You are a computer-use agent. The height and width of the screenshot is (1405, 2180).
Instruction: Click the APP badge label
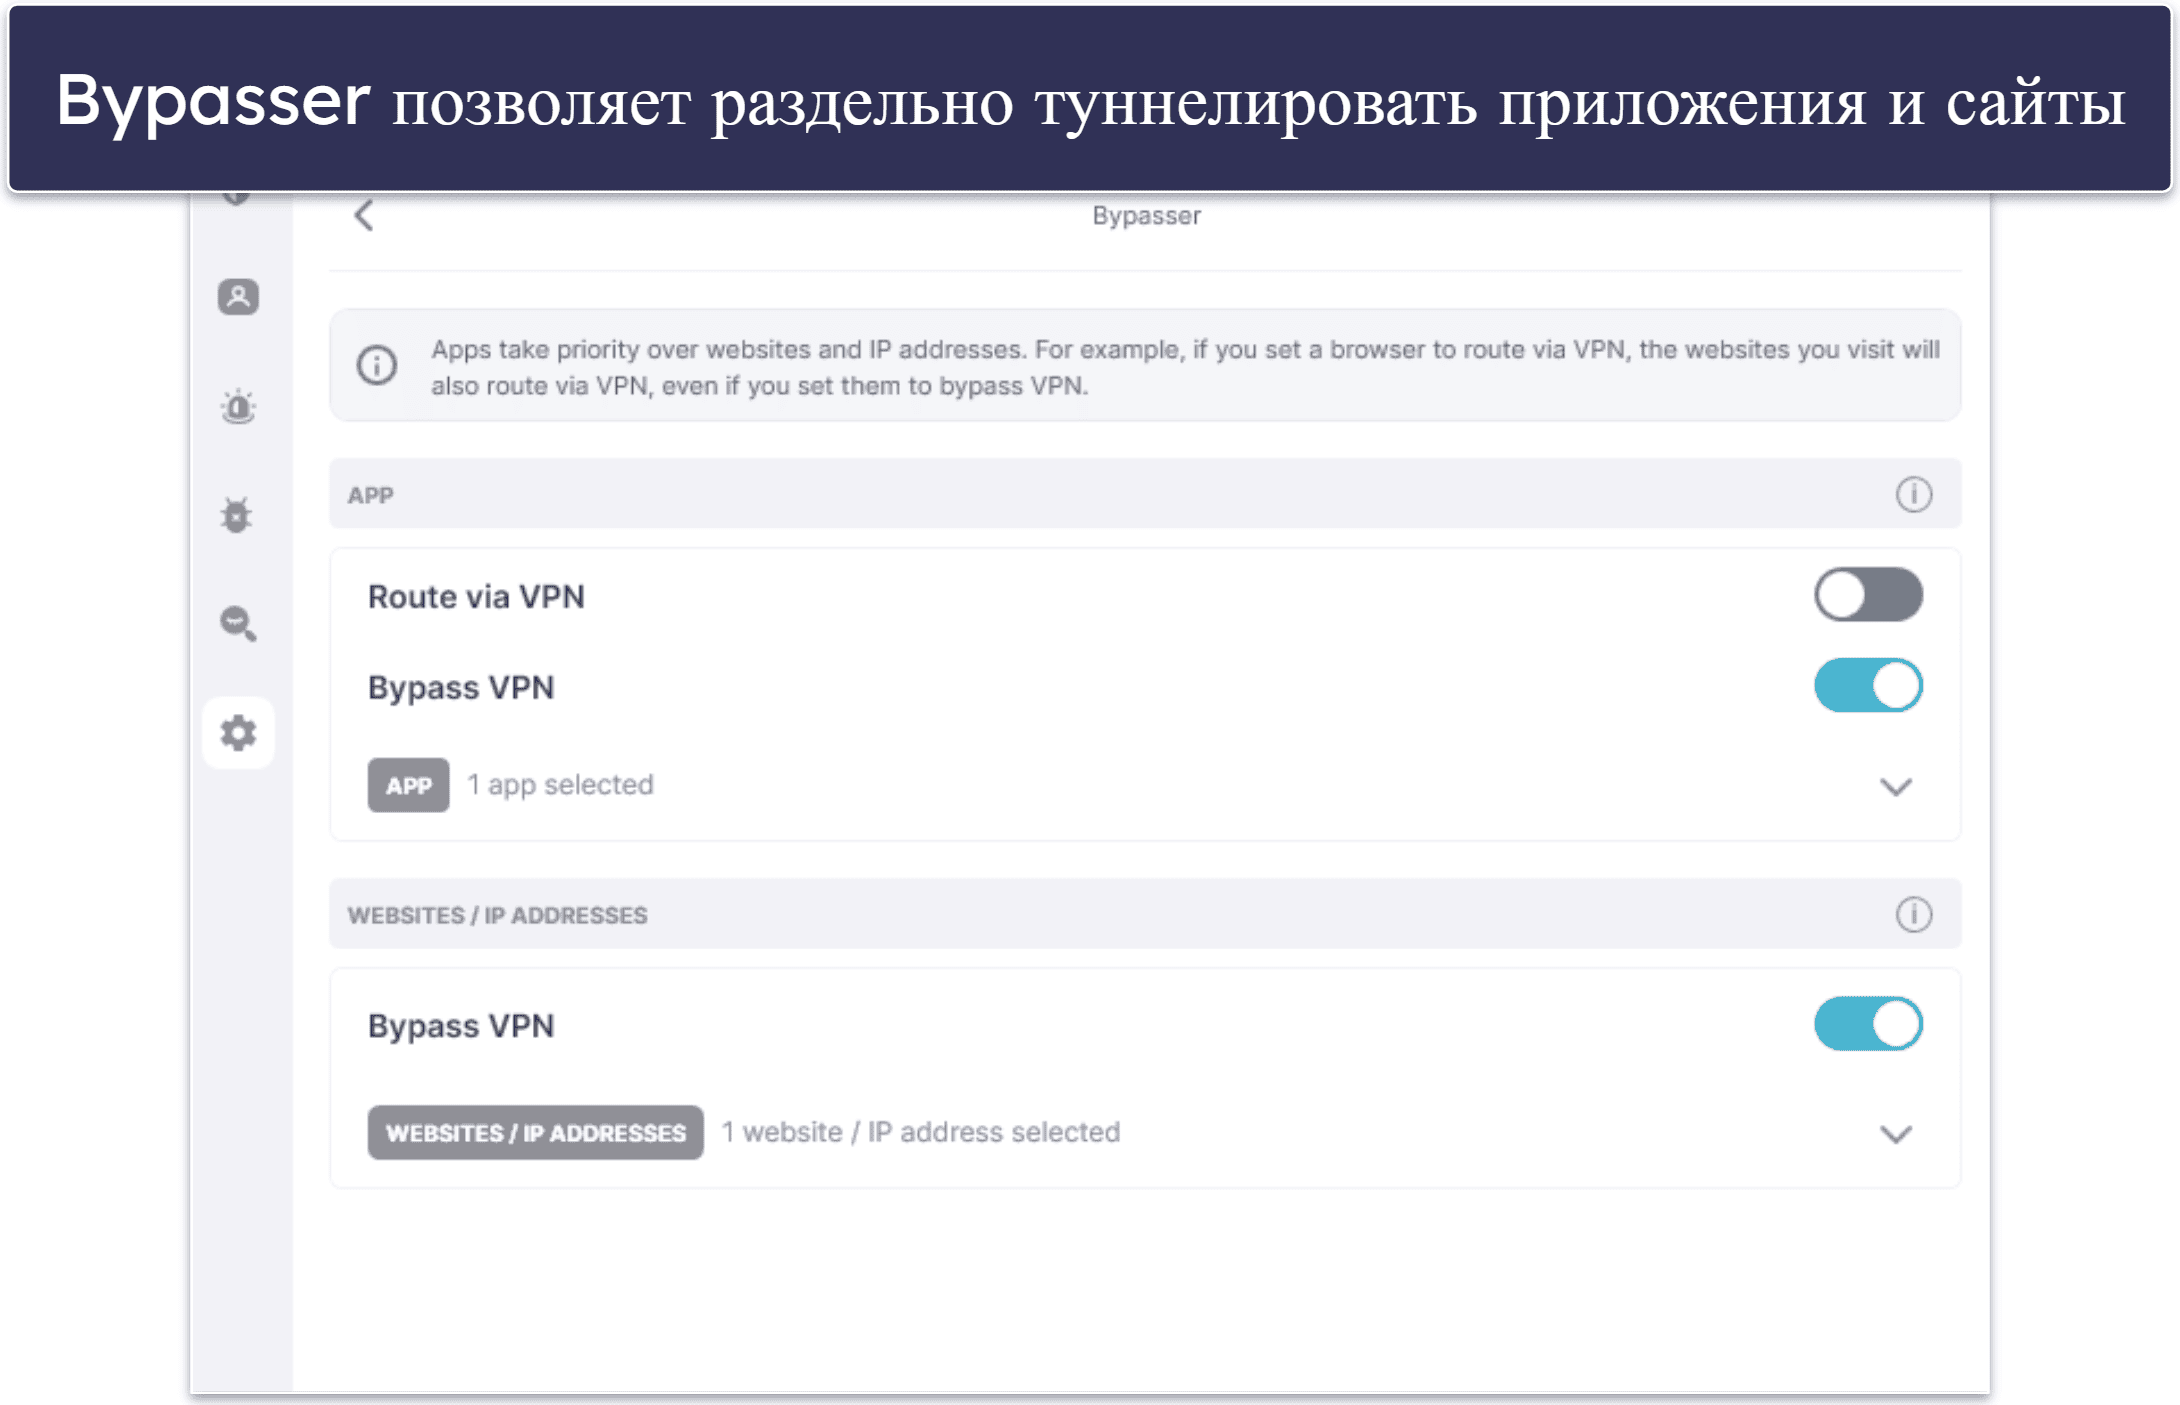[408, 785]
